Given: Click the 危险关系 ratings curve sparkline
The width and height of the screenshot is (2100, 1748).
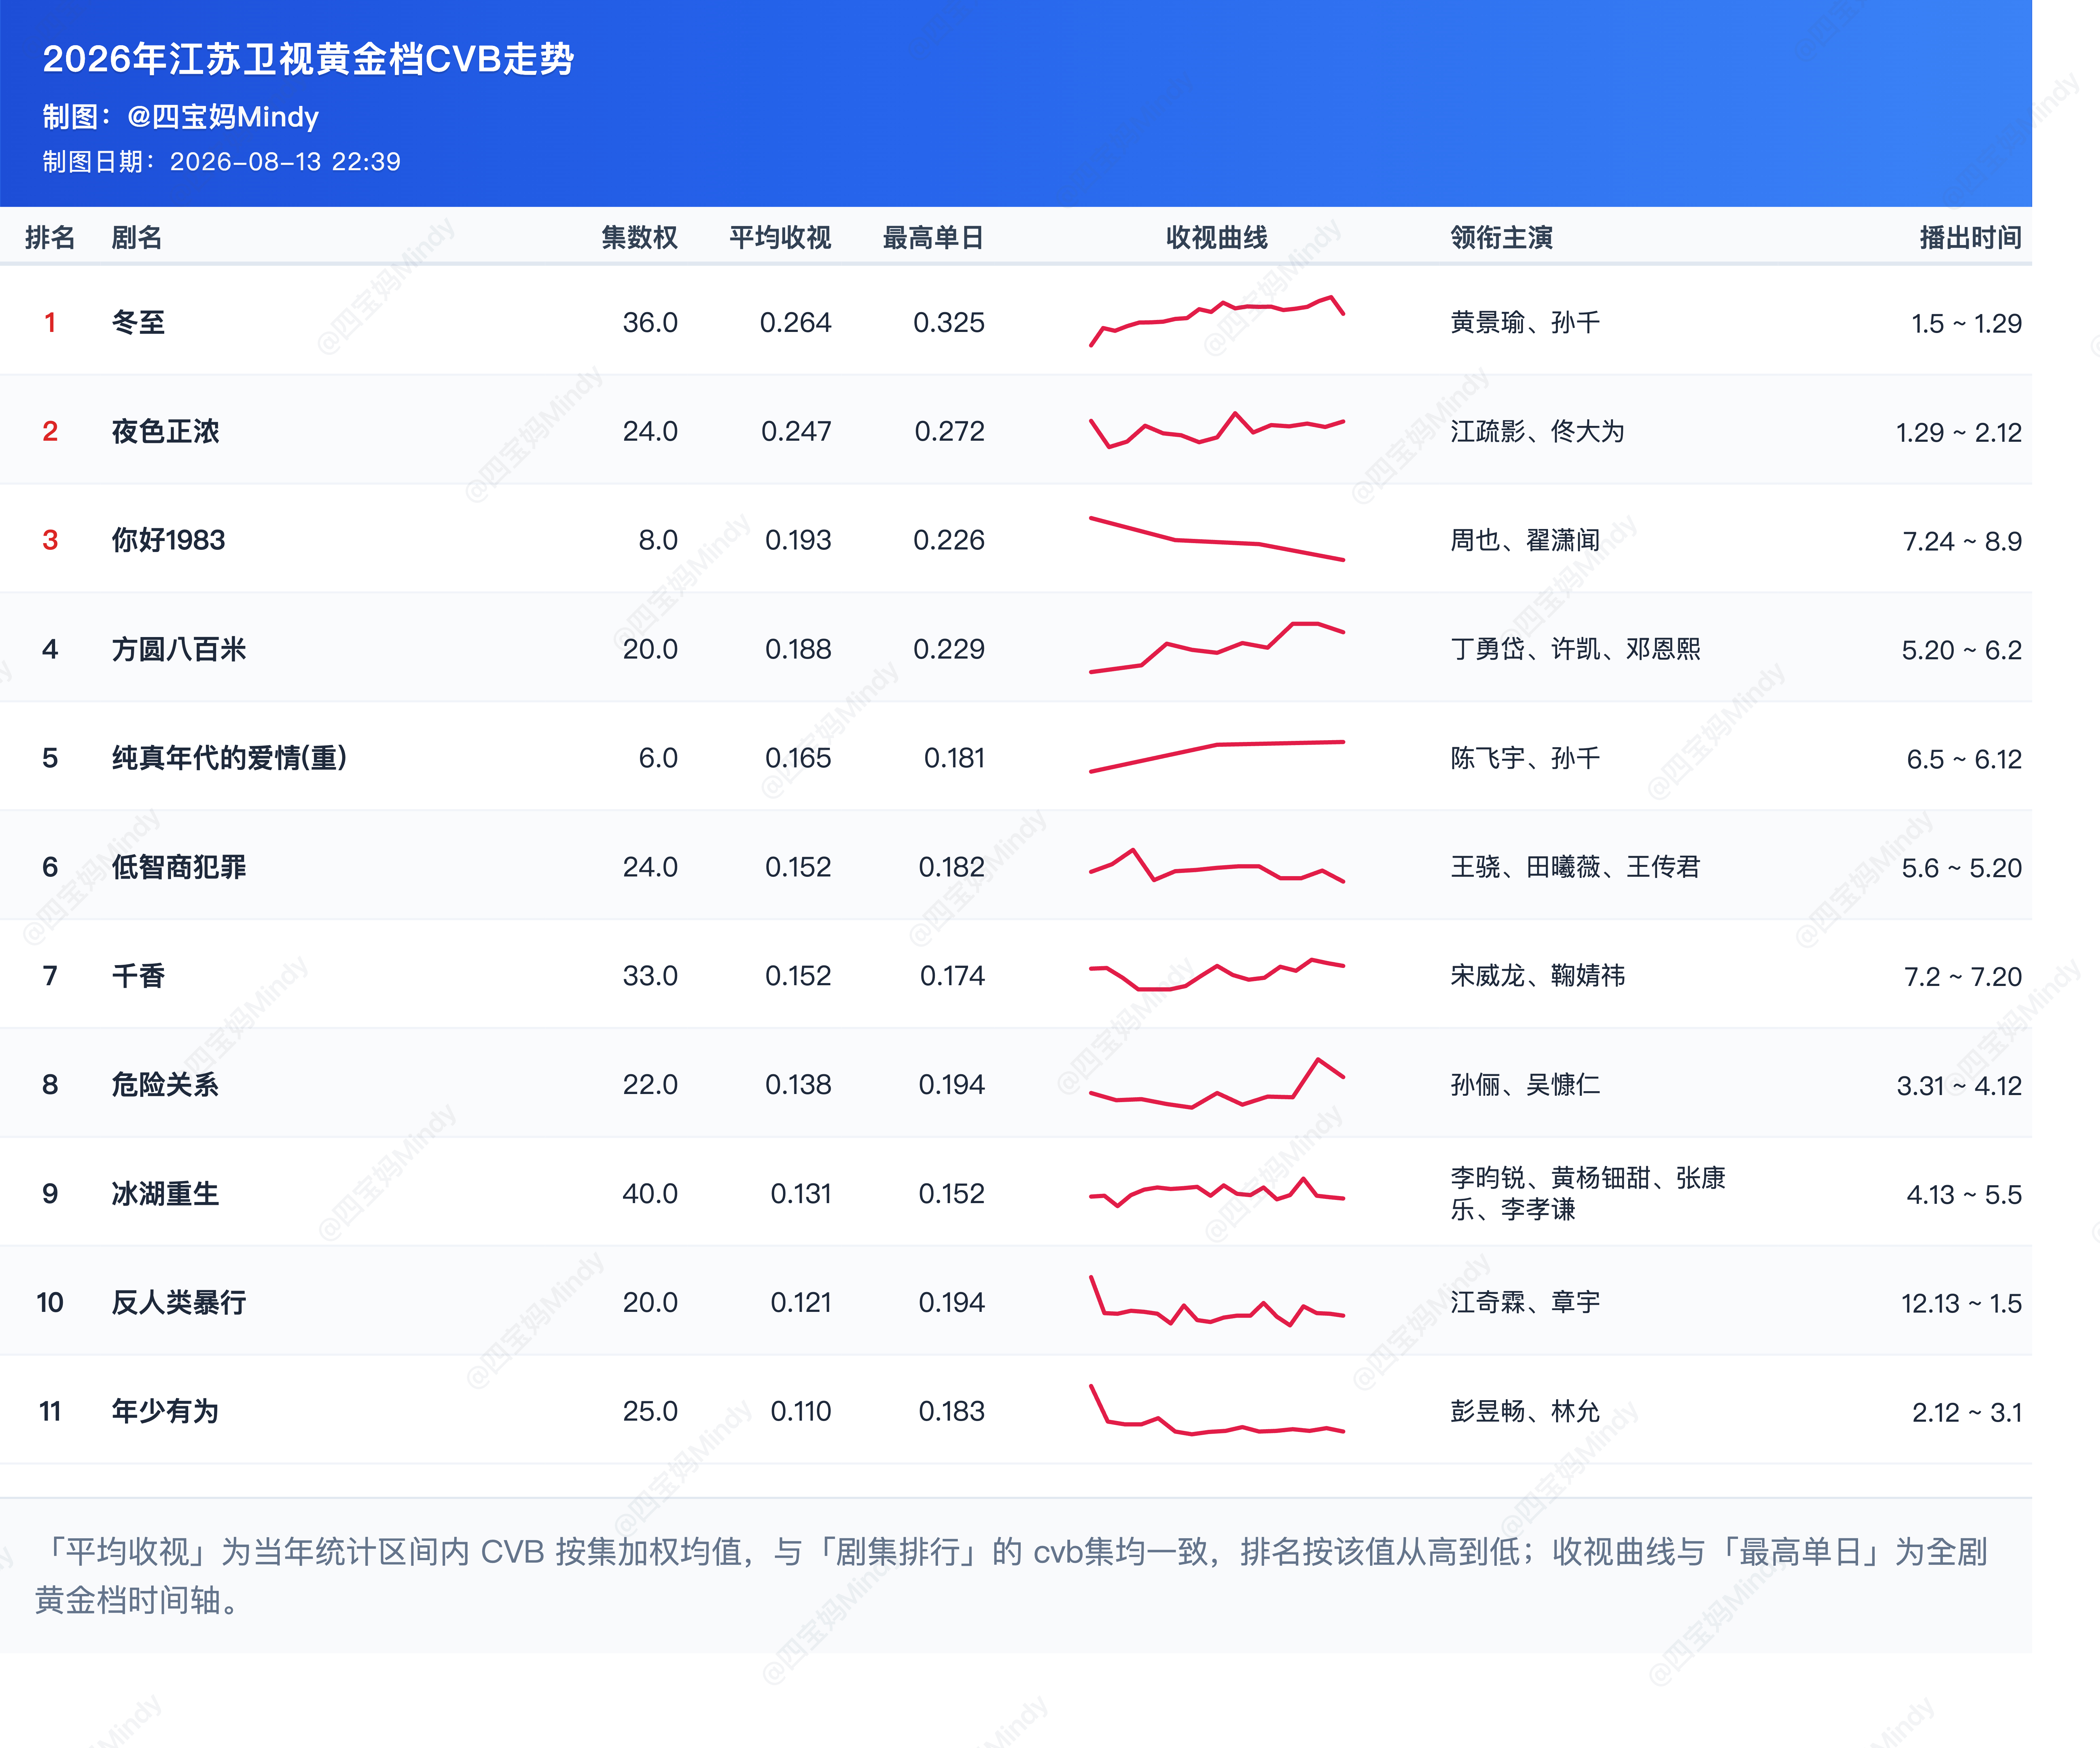Looking at the screenshot, I should point(1217,1083).
